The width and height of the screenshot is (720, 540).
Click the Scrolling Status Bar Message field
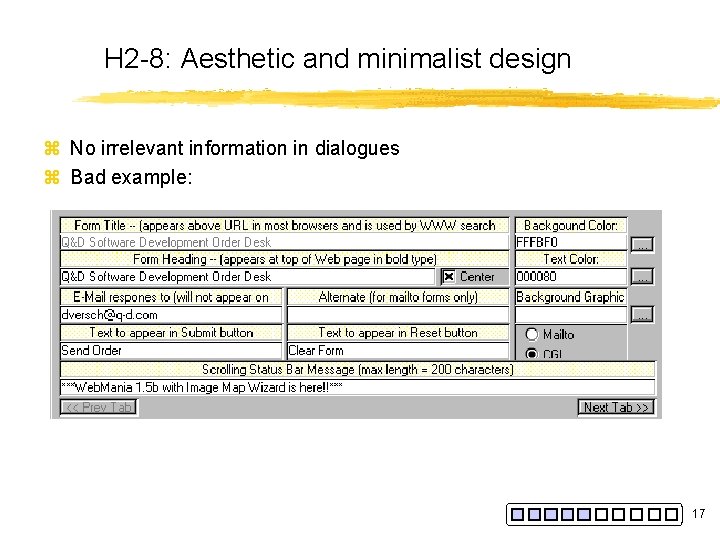(x=357, y=387)
